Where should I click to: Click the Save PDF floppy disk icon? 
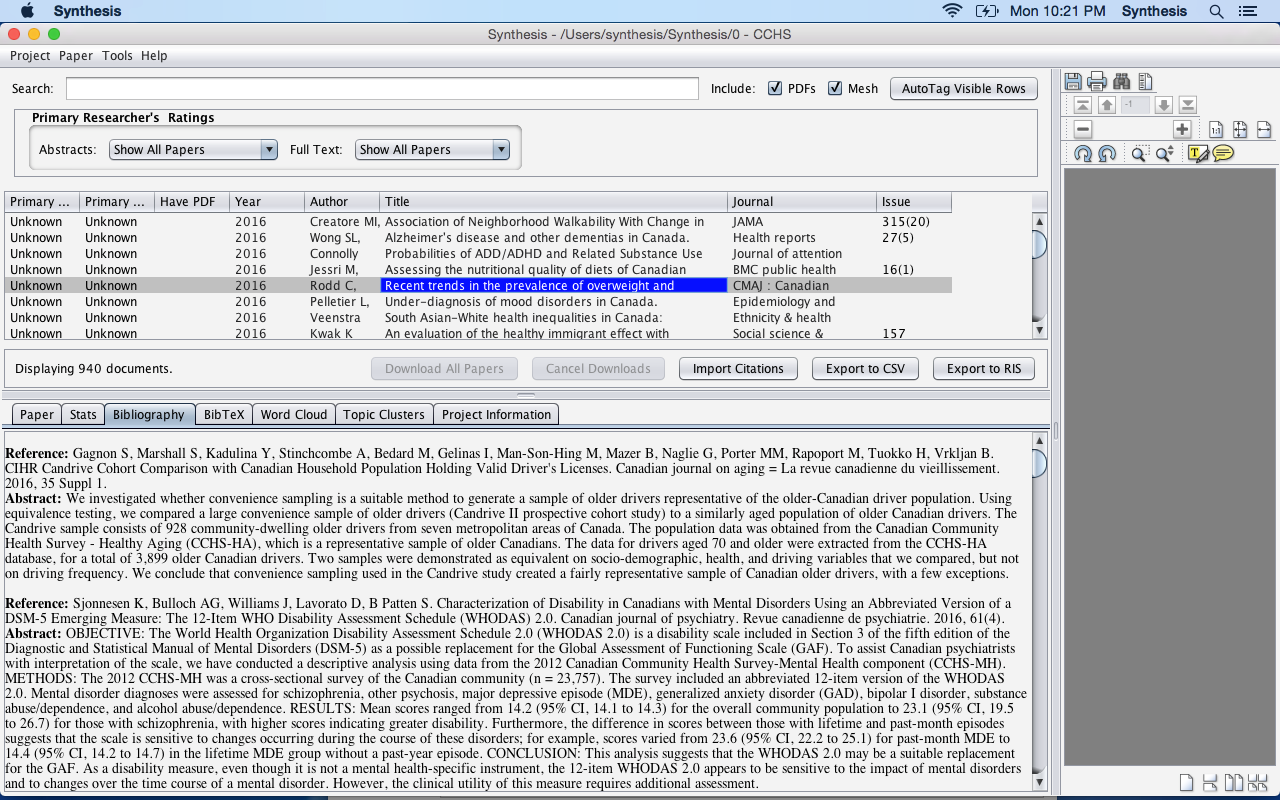pyautogui.click(x=1073, y=81)
